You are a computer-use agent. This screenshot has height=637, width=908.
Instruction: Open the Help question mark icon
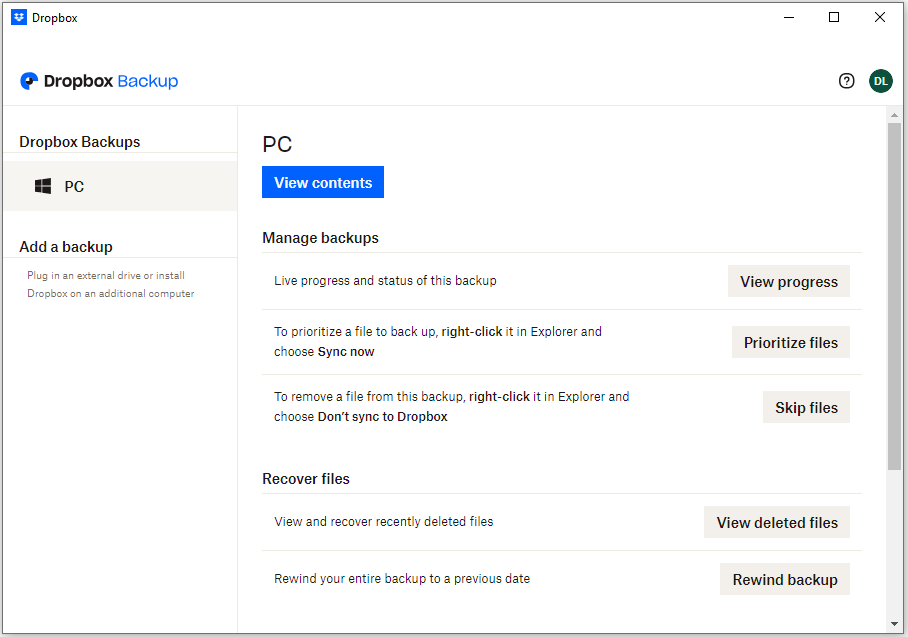tap(846, 81)
